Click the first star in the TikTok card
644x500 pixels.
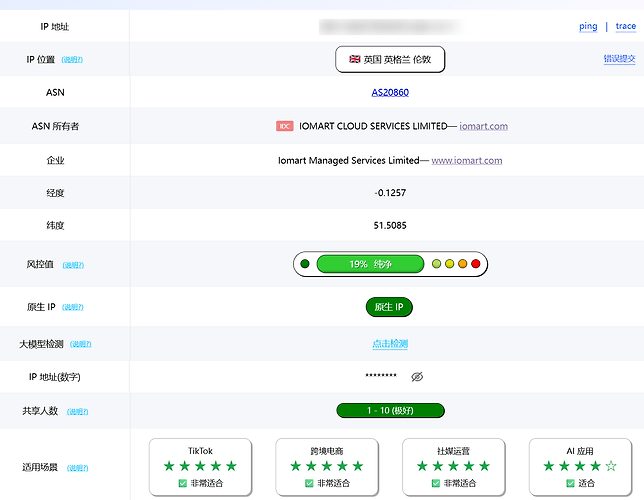pos(169,466)
